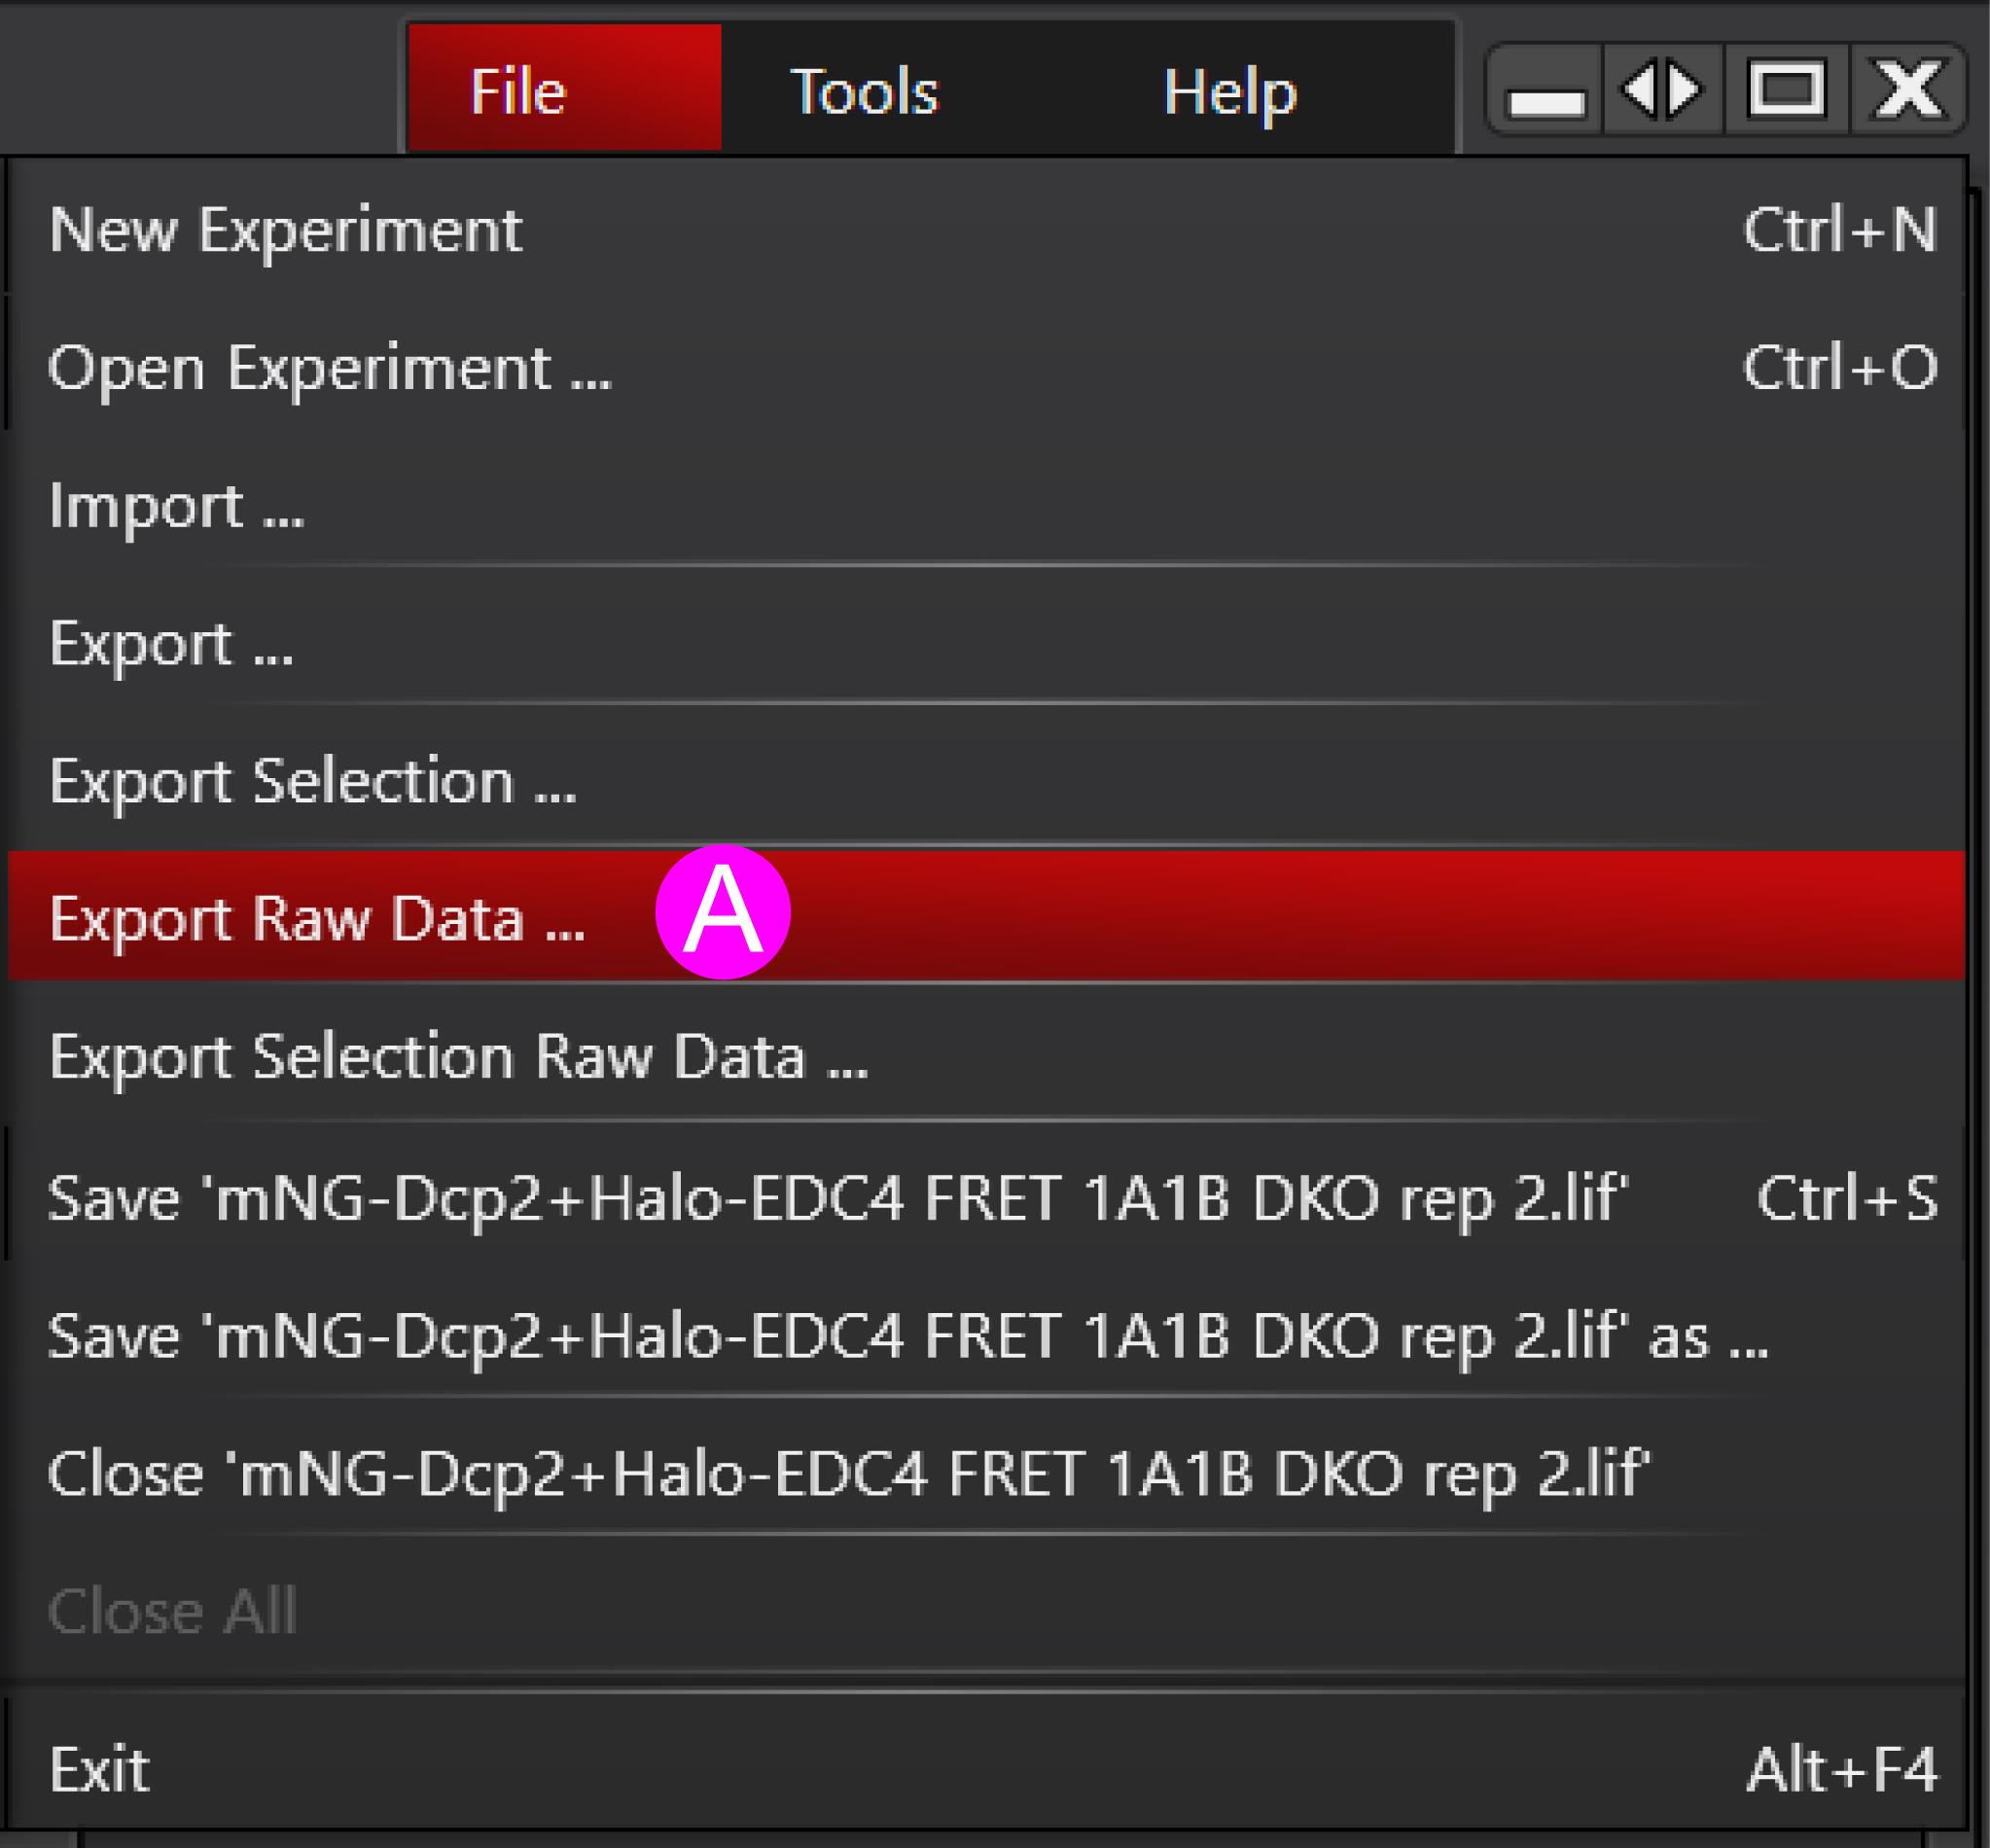Click the minimize window icon
This screenshot has height=1848, width=1990.
click(x=1545, y=90)
